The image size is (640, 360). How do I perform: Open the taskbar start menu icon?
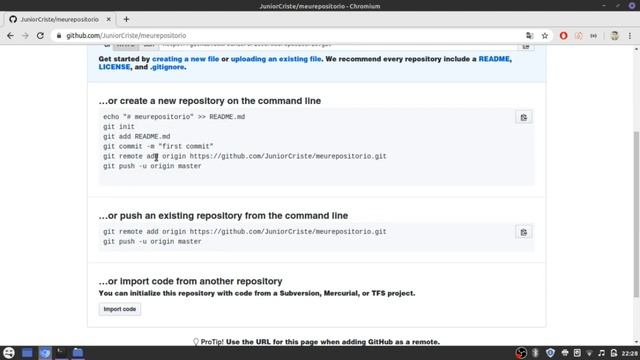[9, 353]
